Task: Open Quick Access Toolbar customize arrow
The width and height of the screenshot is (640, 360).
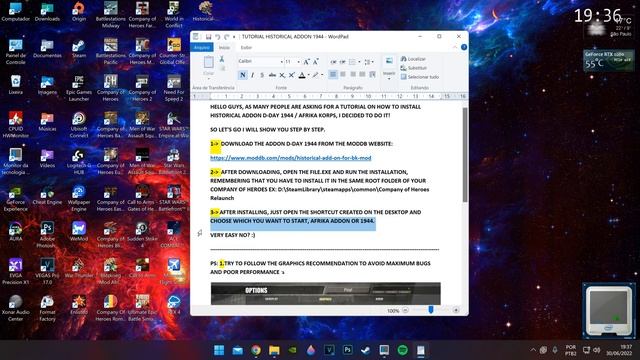Action: tap(234, 37)
